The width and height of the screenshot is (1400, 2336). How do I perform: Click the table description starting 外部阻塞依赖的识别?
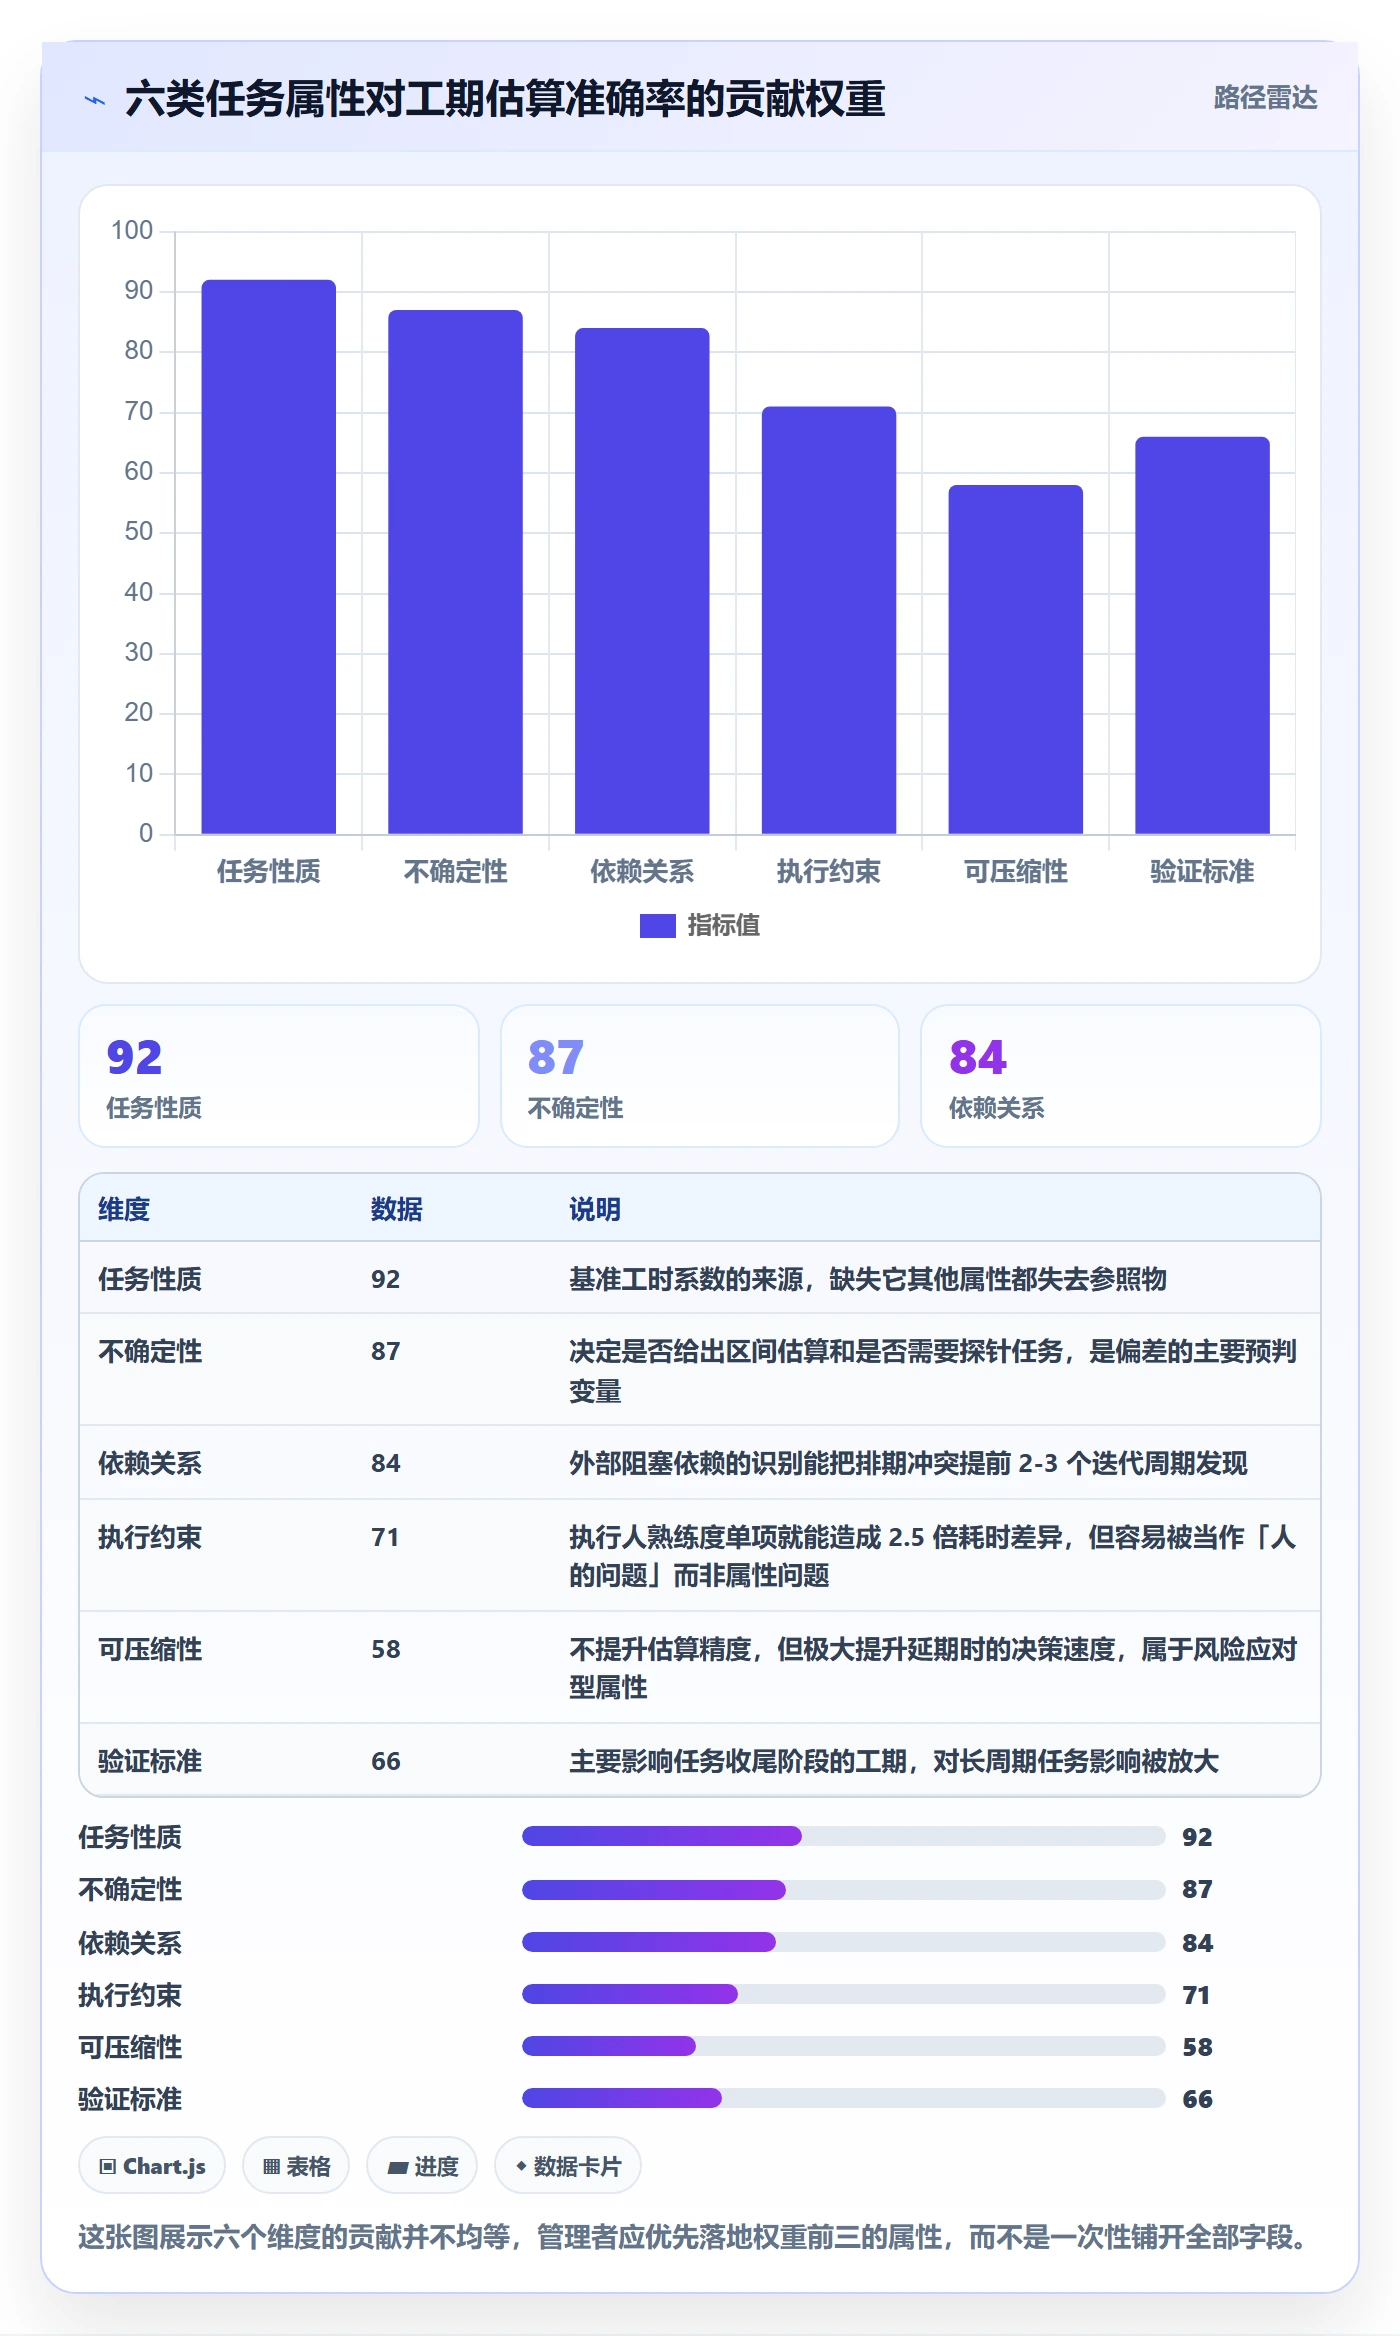point(908,1463)
